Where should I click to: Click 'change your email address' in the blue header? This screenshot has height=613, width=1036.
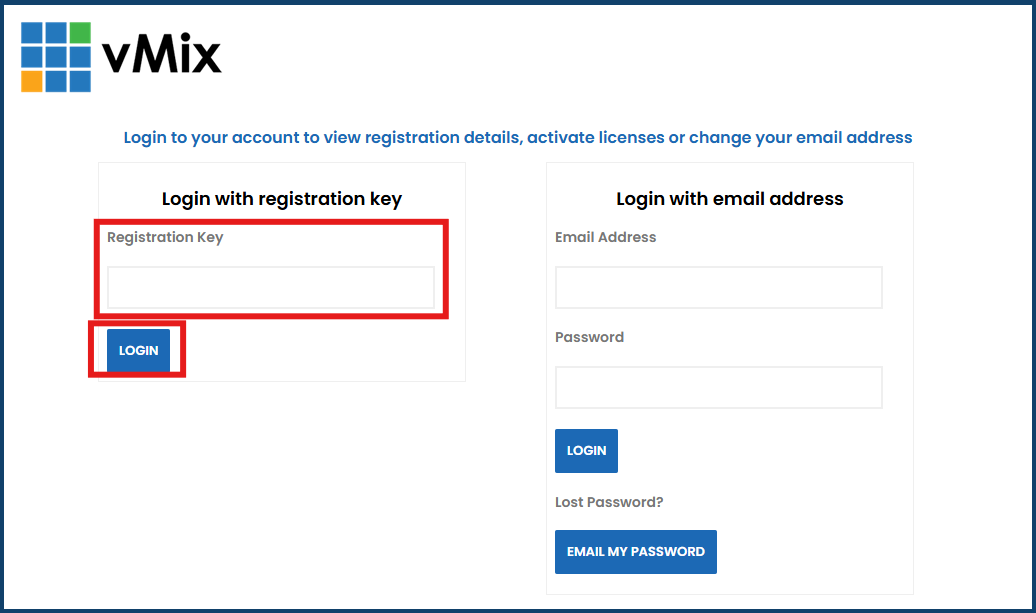click(801, 137)
